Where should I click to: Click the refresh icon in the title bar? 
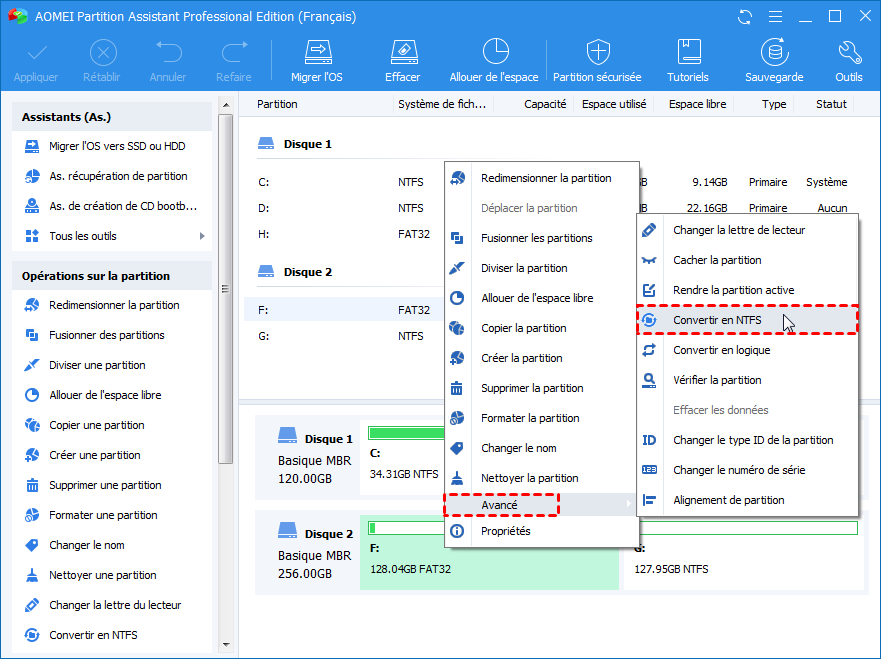coord(745,17)
